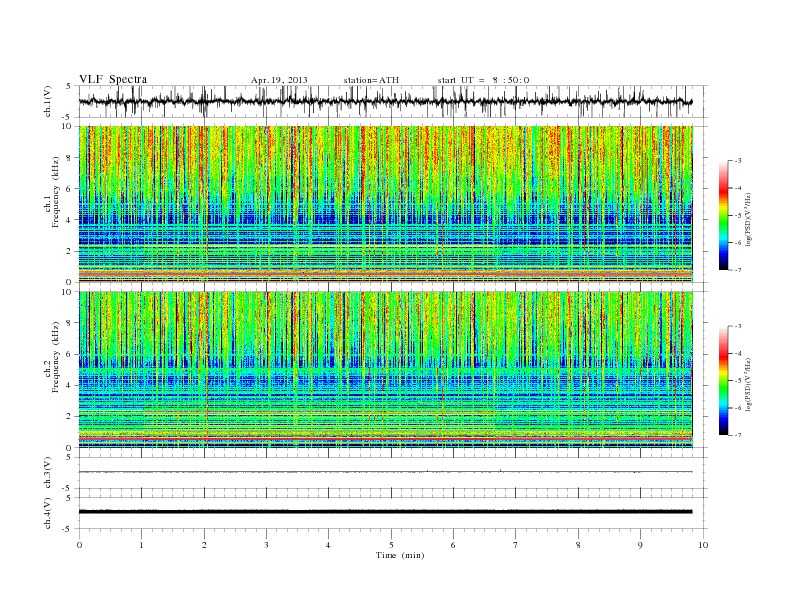The width and height of the screenshot is (792, 612).
Task: Click time axis tick label "4"
Action: pyautogui.click(x=328, y=545)
